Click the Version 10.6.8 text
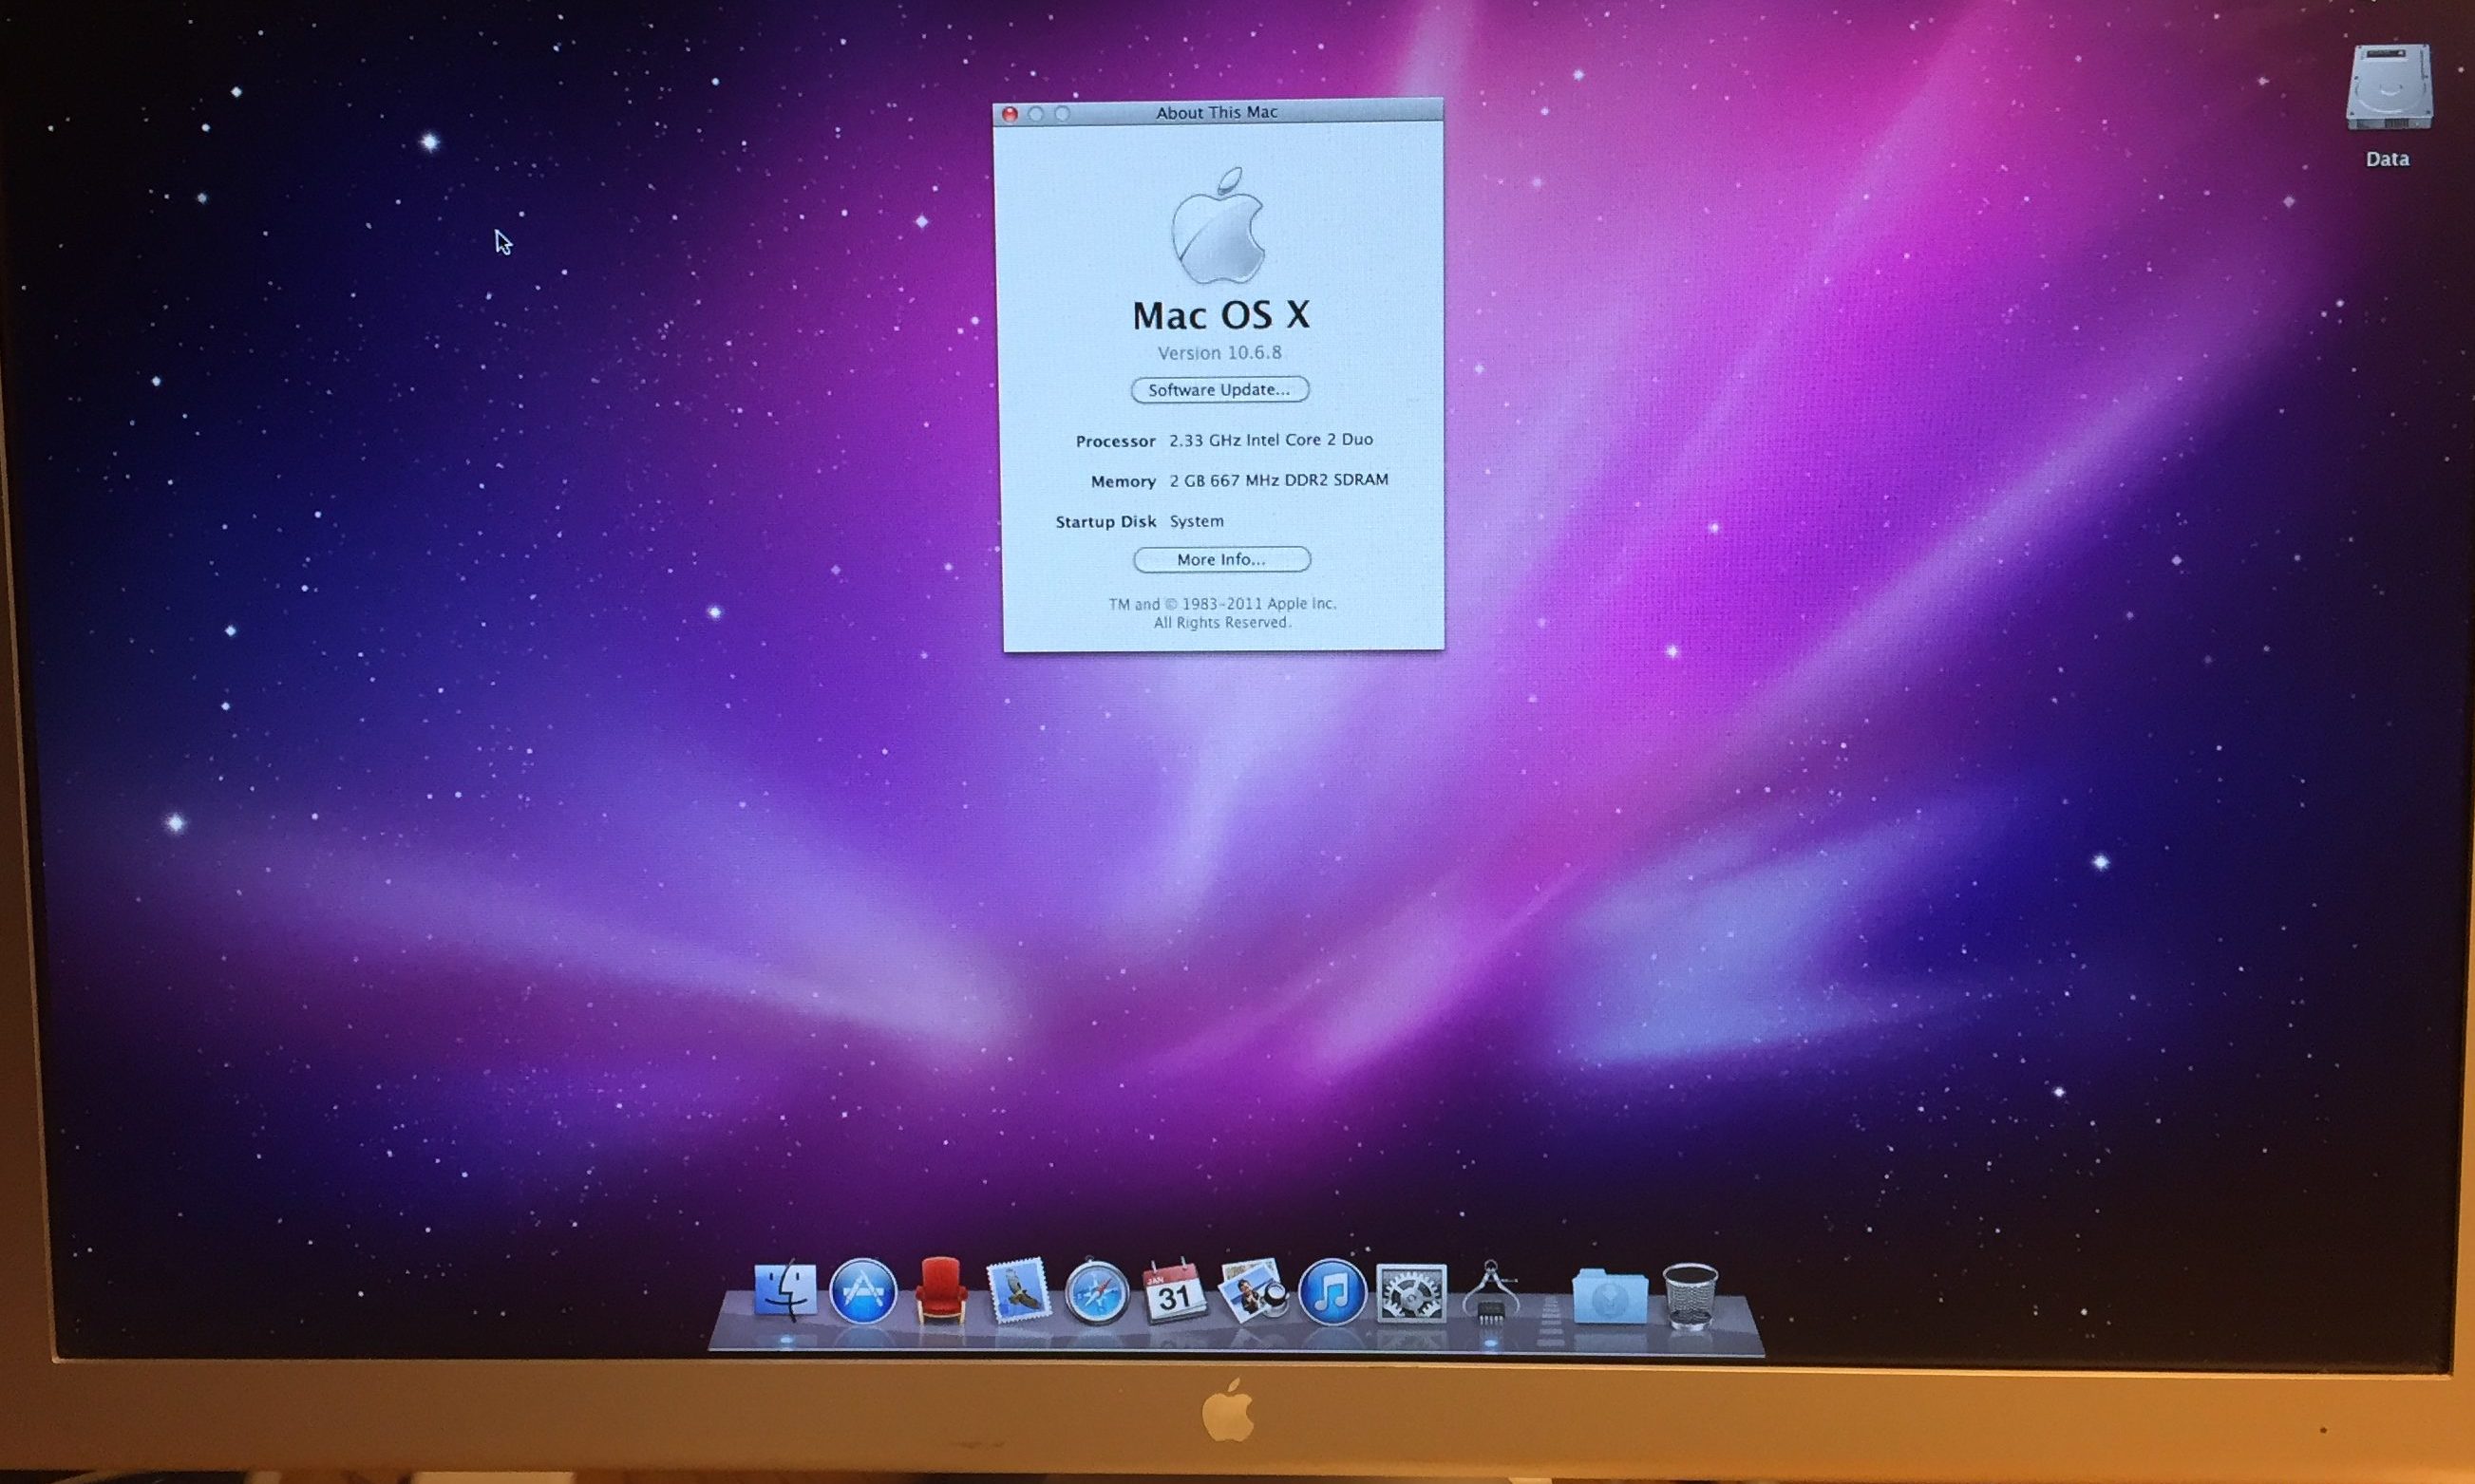This screenshot has height=1484, width=2475. point(1219,353)
